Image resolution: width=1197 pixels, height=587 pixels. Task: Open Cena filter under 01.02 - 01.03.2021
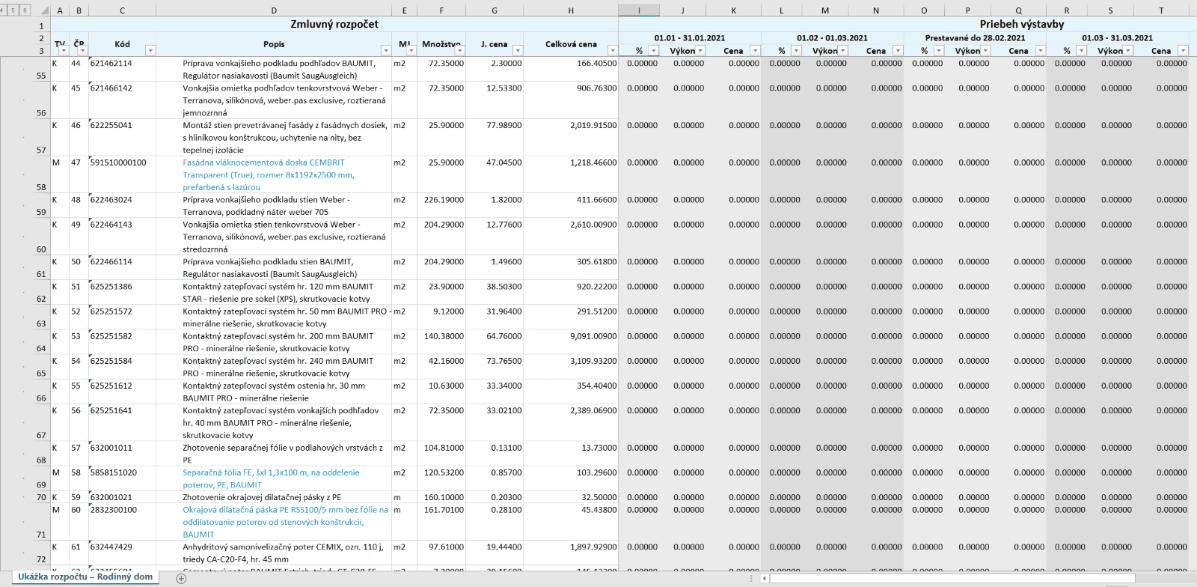pos(898,50)
